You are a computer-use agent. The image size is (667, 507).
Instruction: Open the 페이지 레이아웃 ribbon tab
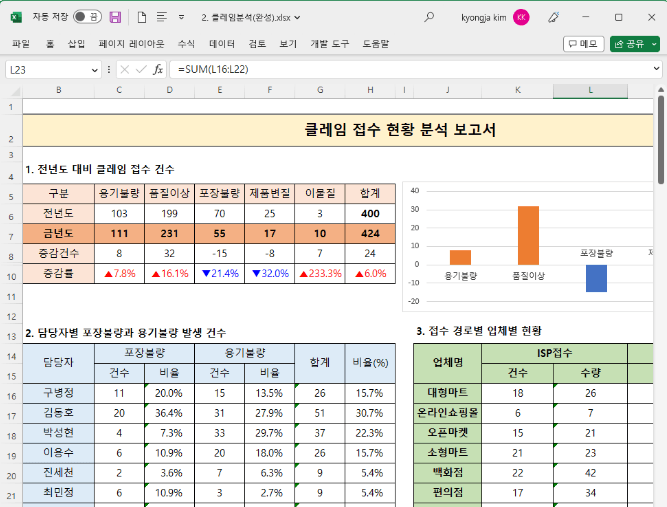[x=131, y=44]
